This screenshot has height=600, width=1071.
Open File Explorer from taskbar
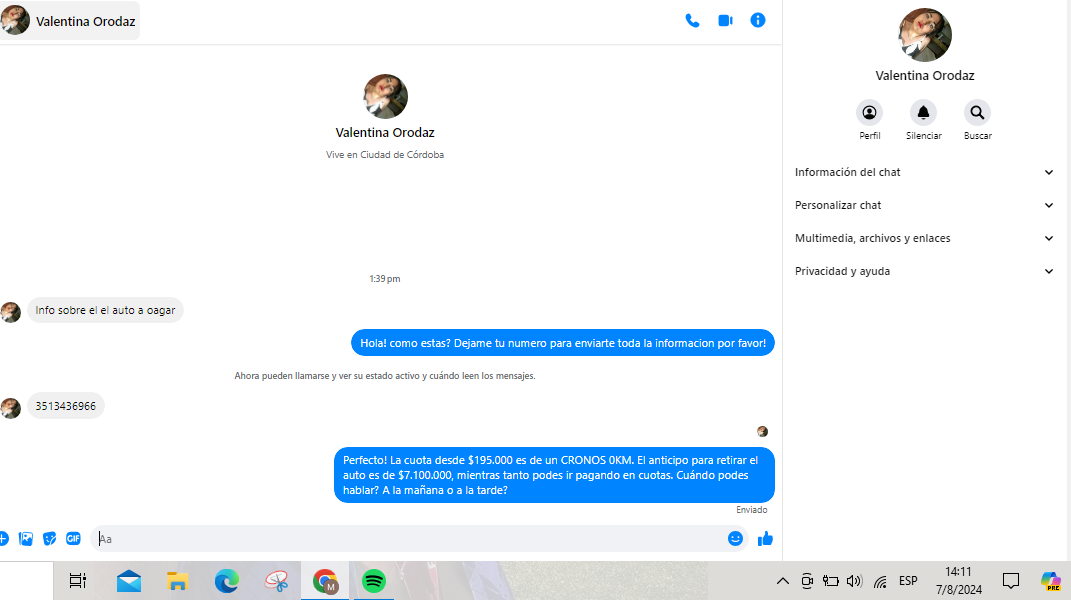[x=178, y=581]
